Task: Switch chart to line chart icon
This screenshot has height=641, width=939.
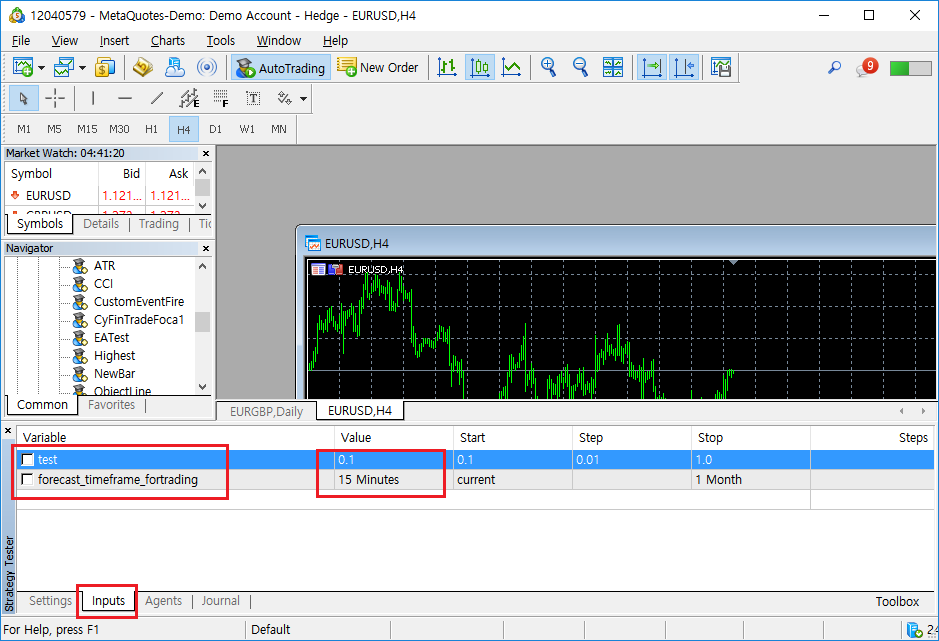Action: click(511, 68)
